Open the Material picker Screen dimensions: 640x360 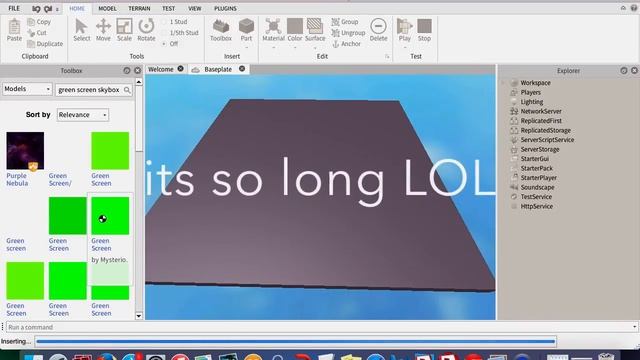[273, 30]
